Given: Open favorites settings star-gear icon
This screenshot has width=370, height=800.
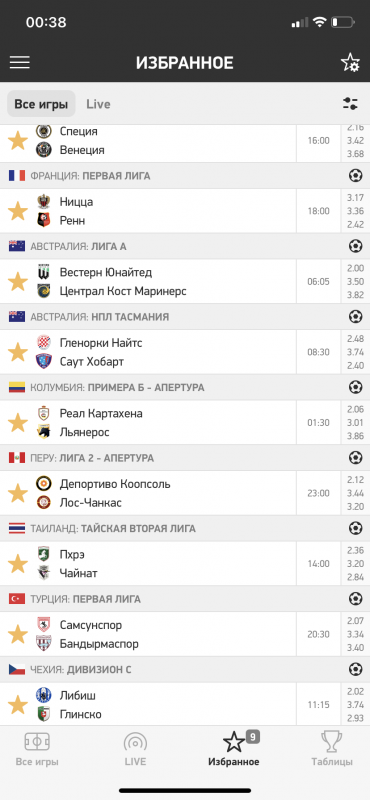Looking at the screenshot, I should point(350,63).
